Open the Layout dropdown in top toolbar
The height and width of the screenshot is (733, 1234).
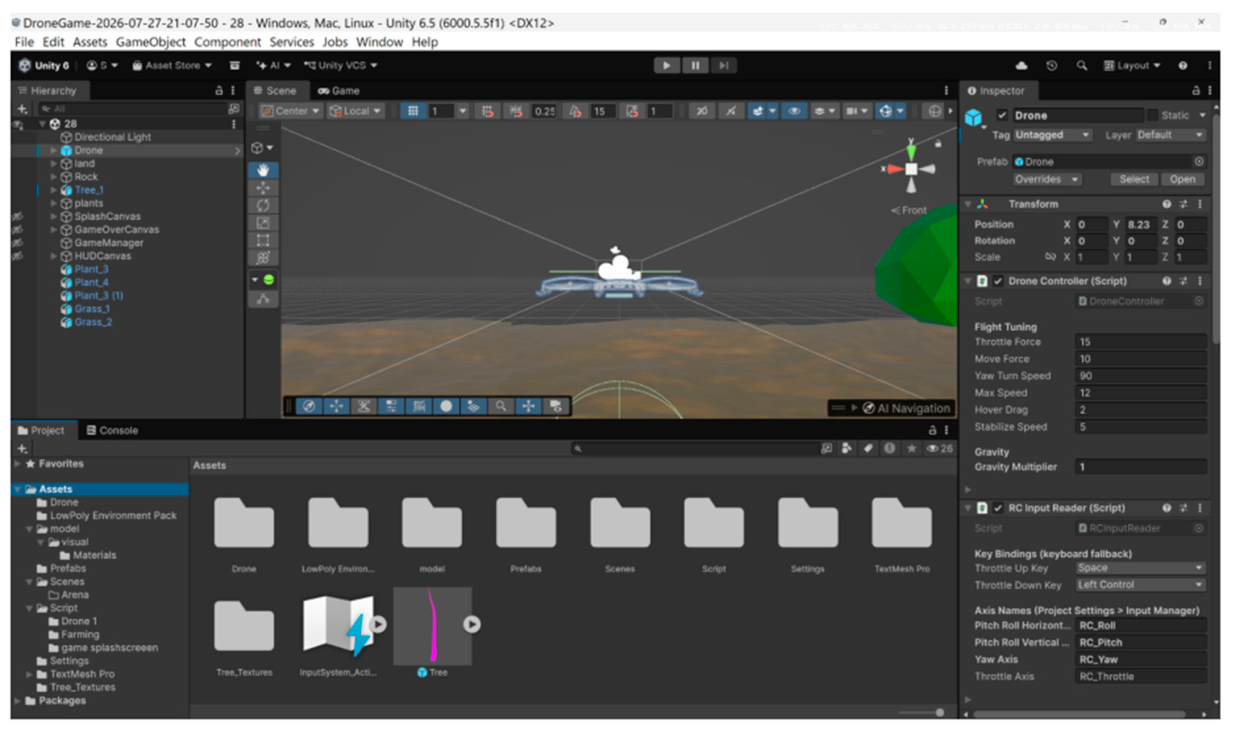1132,66
